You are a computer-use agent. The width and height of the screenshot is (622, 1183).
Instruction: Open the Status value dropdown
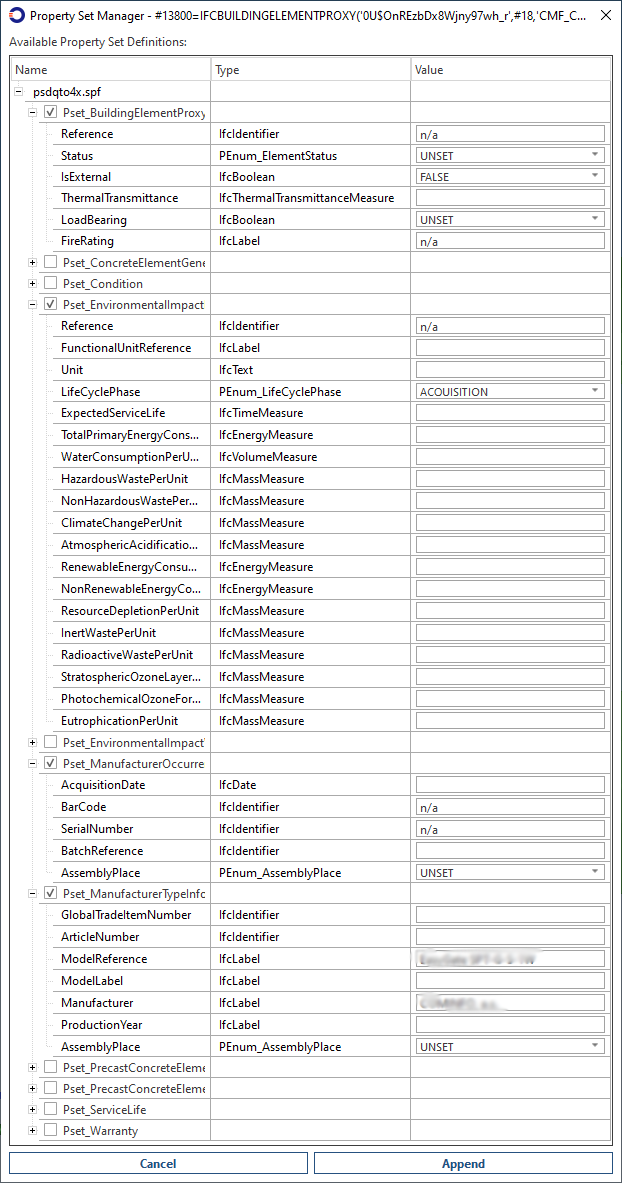595,155
